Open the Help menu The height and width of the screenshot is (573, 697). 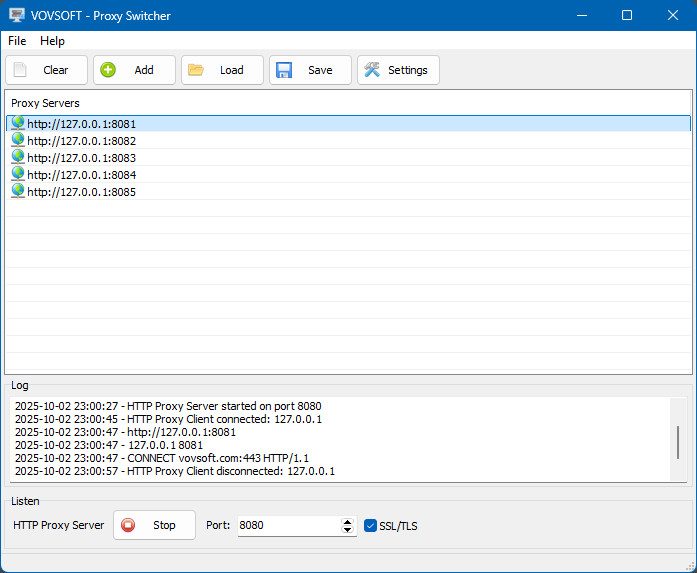pos(52,41)
